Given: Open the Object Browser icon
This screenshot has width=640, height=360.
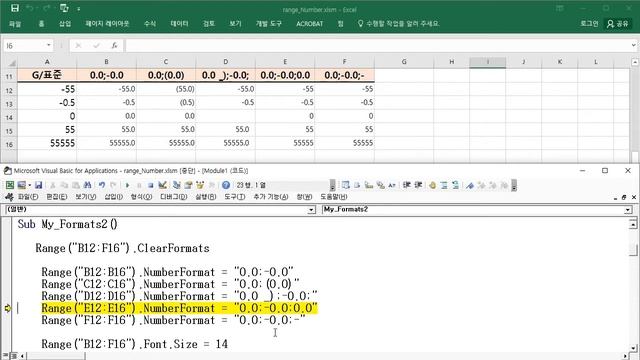Looking at the screenshot, I should coord(200,185).
